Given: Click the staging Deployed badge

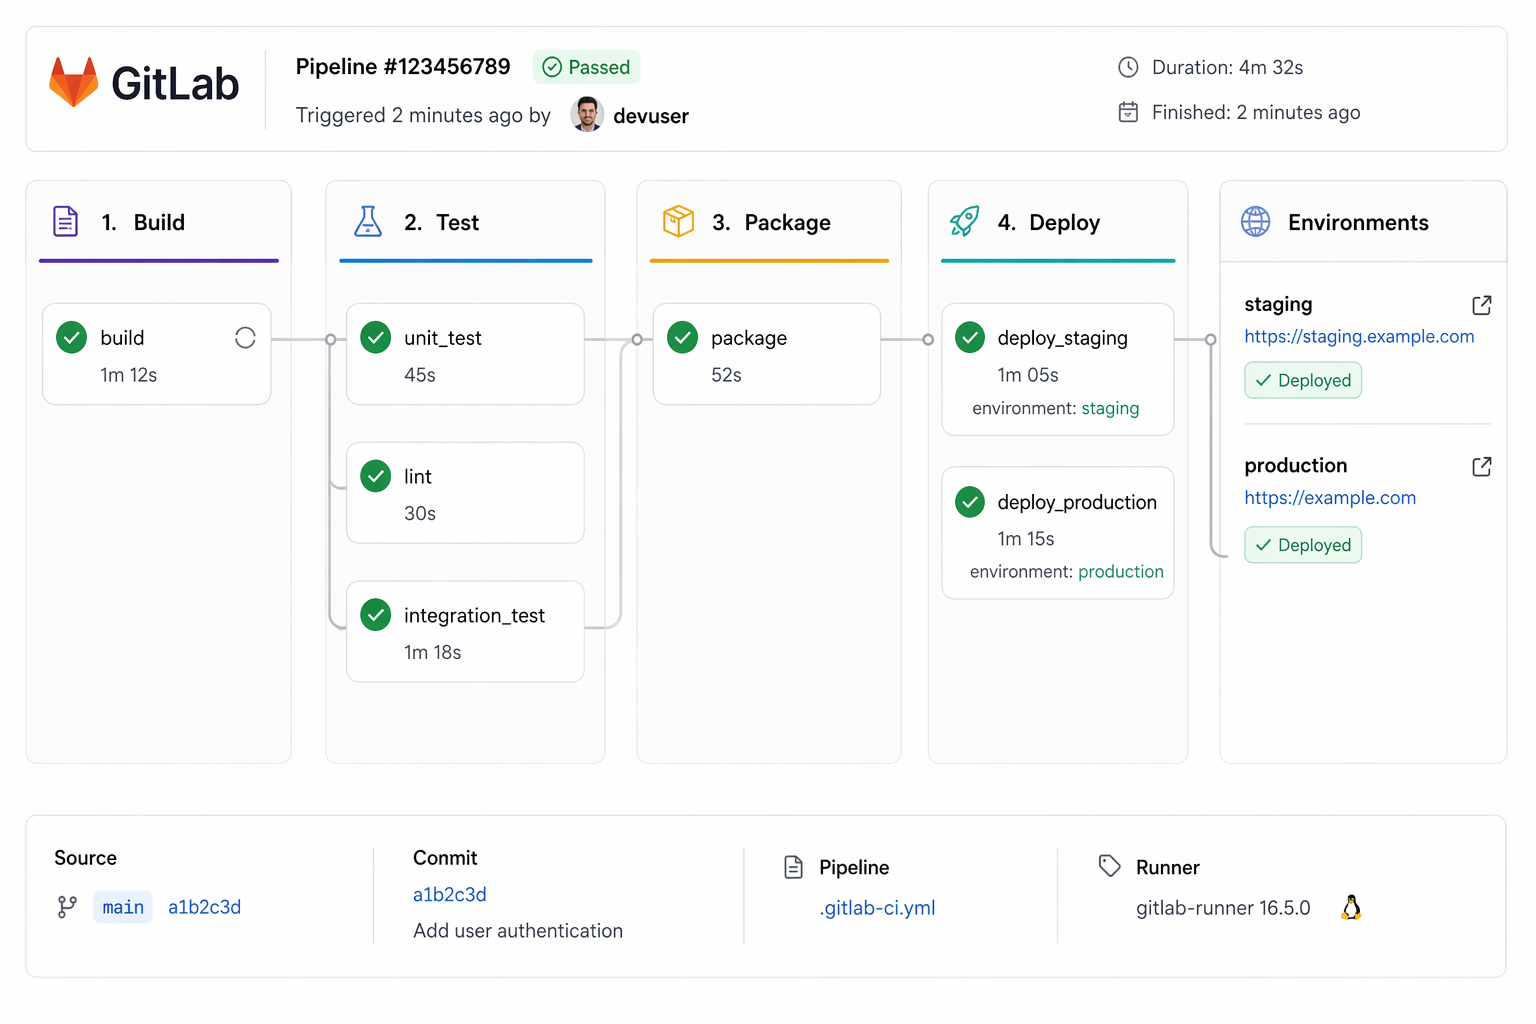Looking at the screenshot, I should 1303,380.
